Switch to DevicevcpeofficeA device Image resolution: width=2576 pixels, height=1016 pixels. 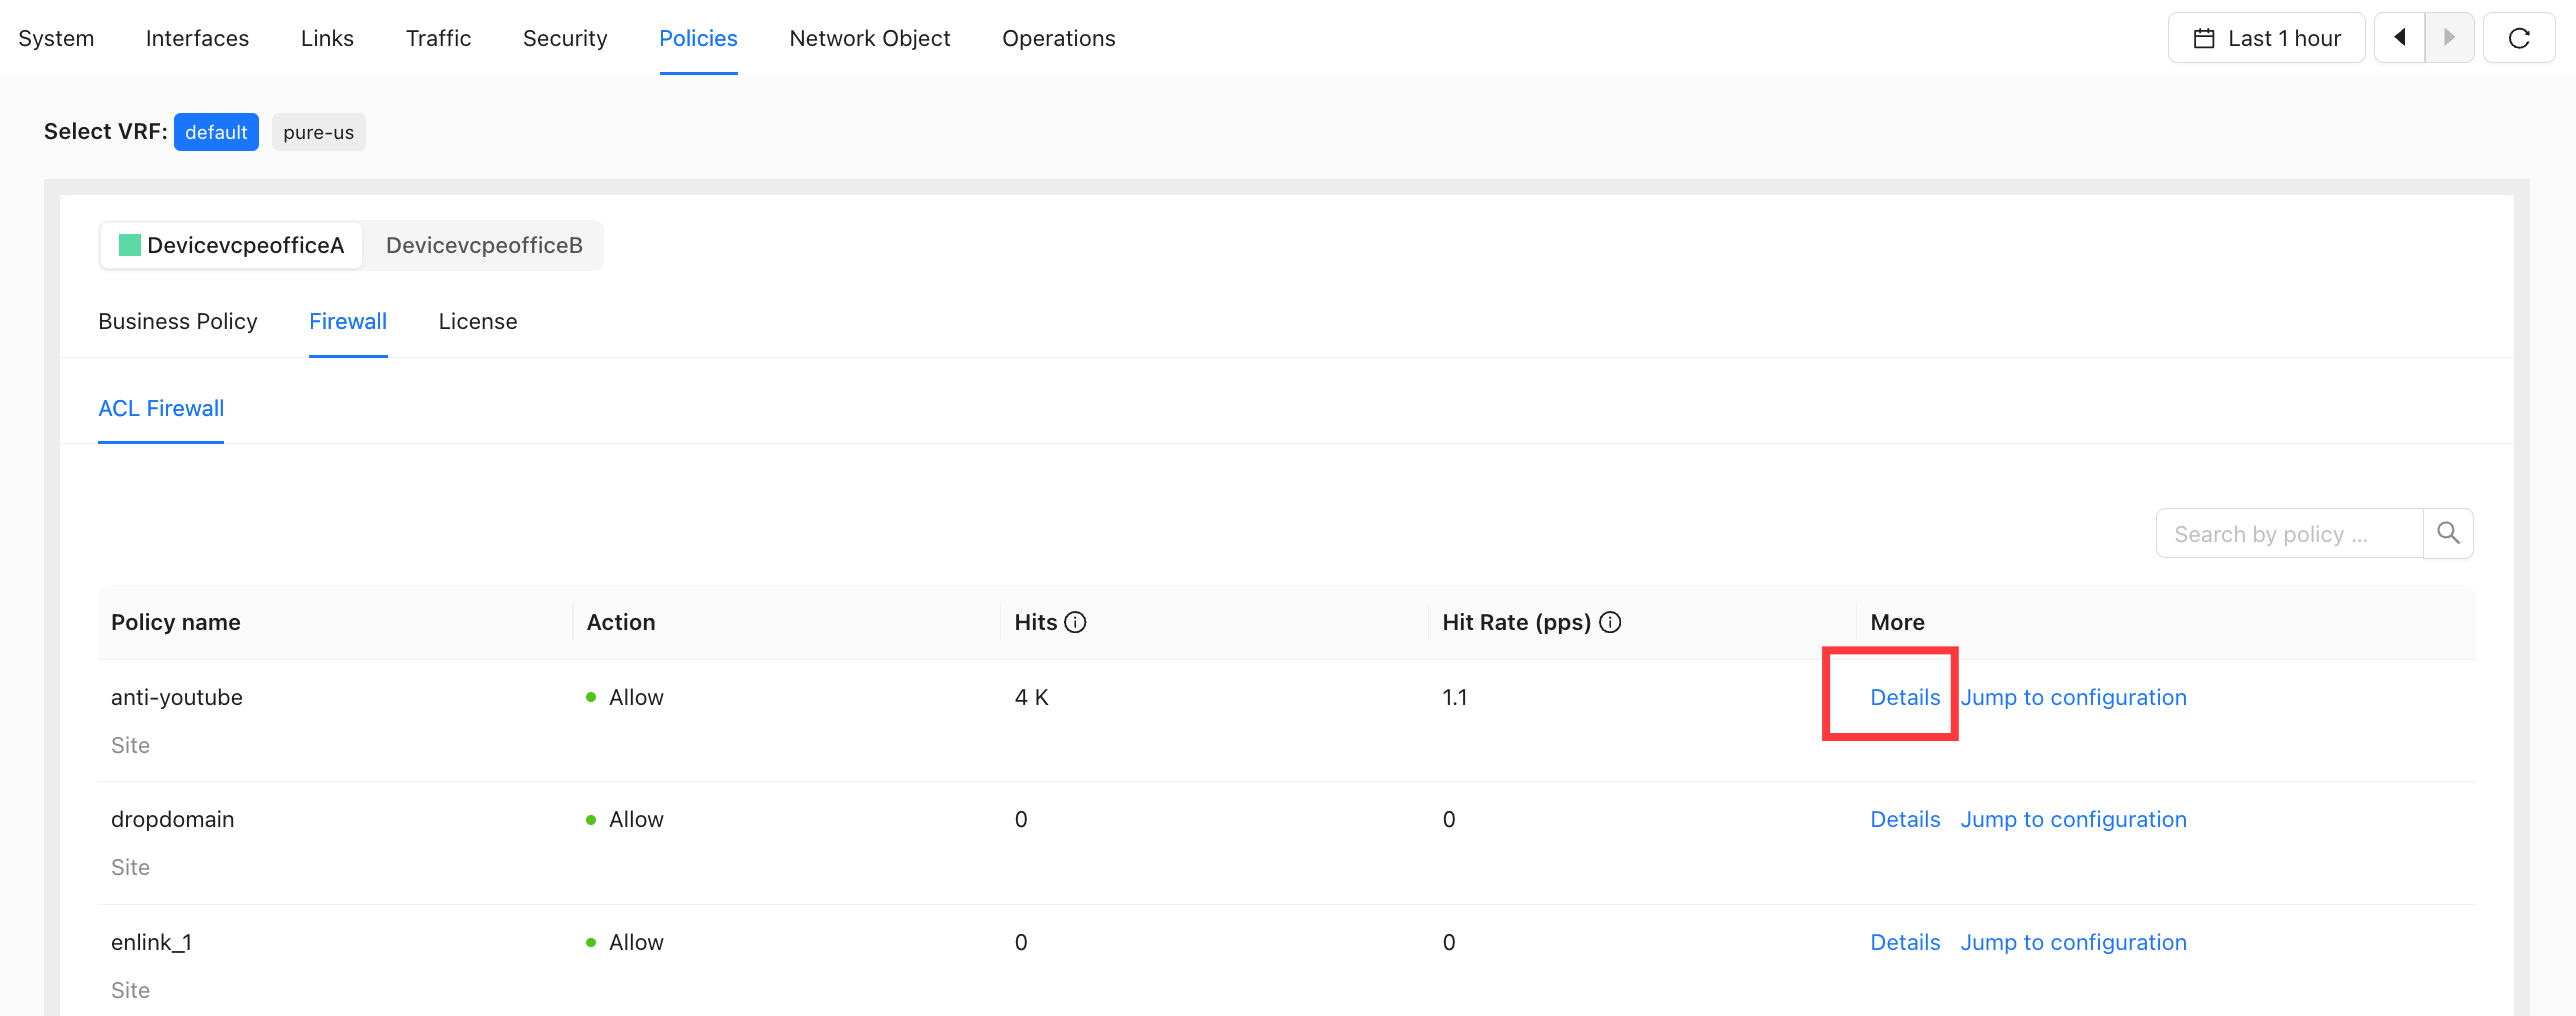(x=232, y=245)
